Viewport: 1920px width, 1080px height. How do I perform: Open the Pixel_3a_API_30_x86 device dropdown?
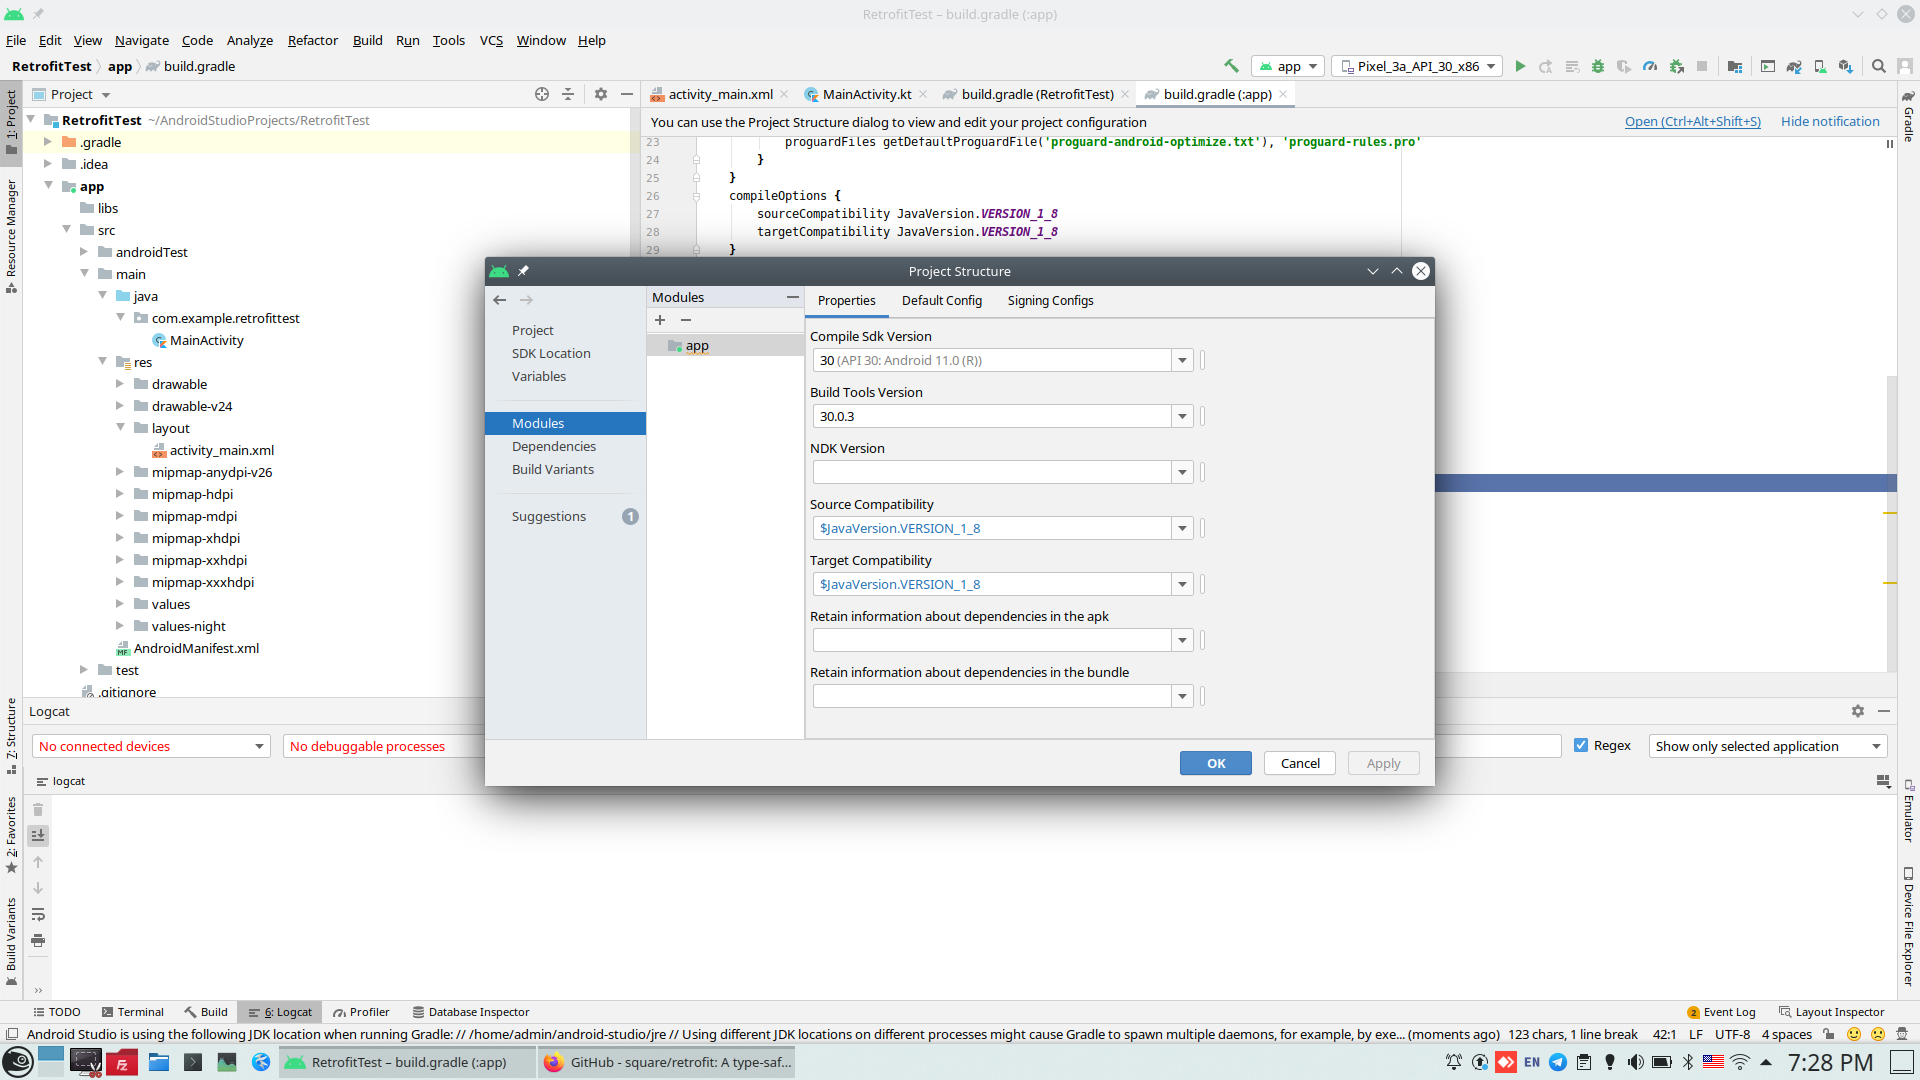1417,66
